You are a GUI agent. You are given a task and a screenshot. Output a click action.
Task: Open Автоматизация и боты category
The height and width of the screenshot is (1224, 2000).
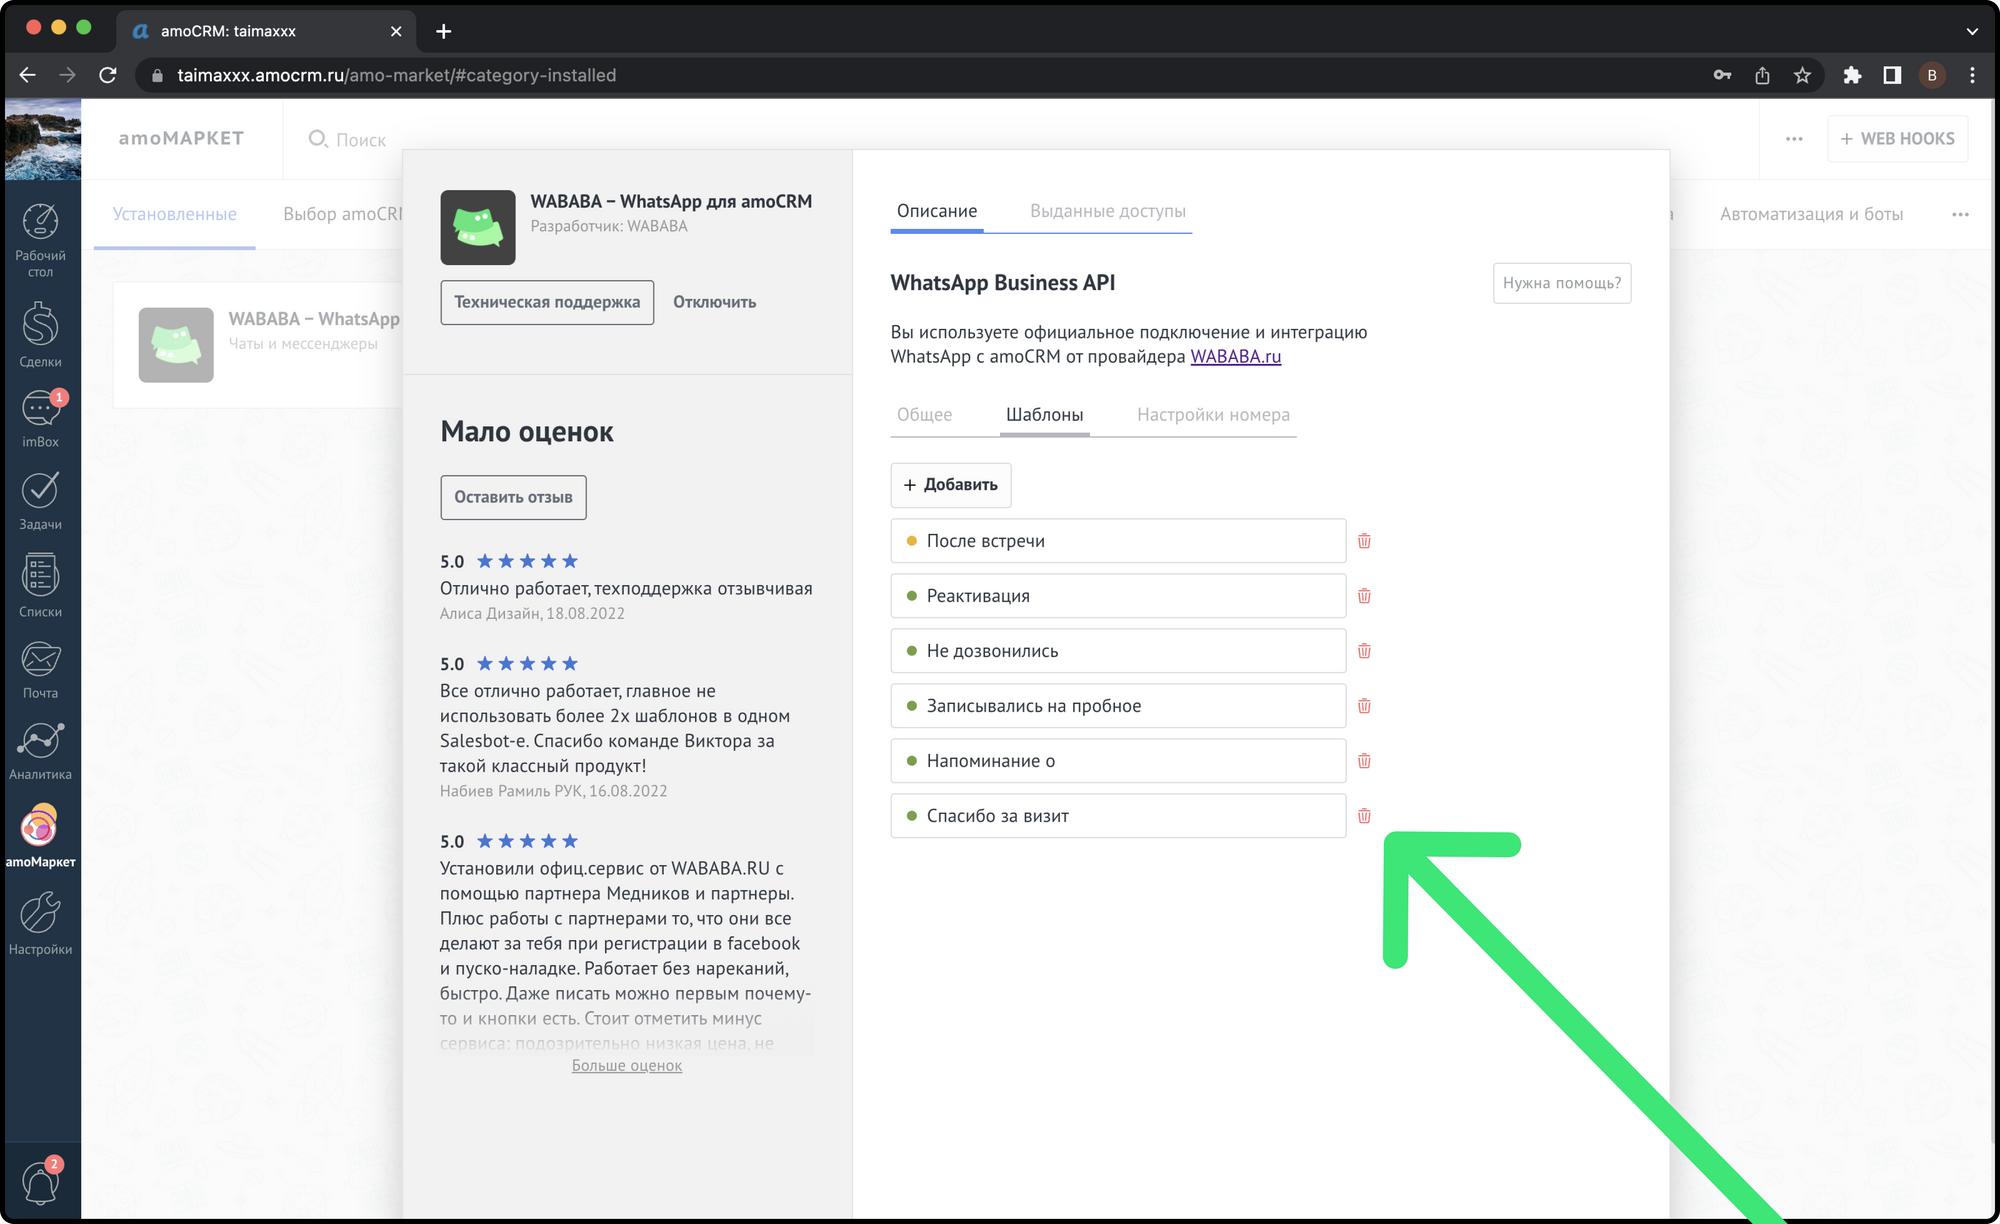[1811, 214]
